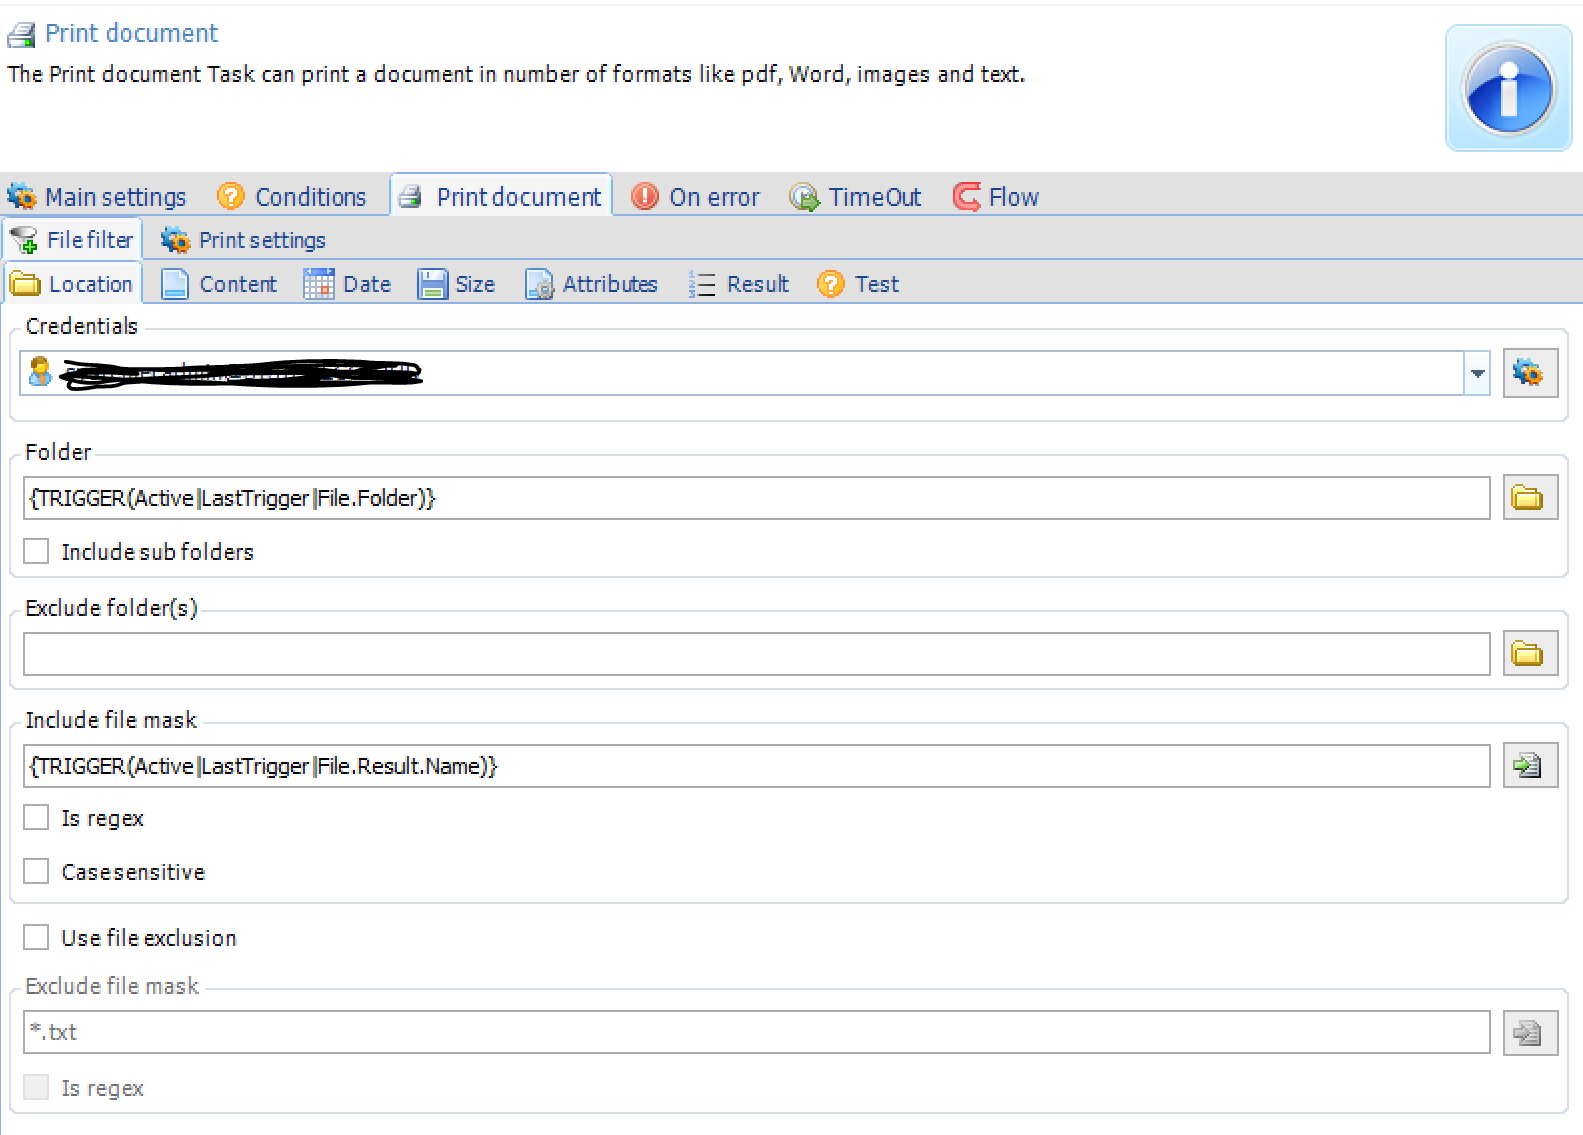1583x1135 pixels.
Task: Open credentials settings gear button
Action: click(x=1529, y=373)
